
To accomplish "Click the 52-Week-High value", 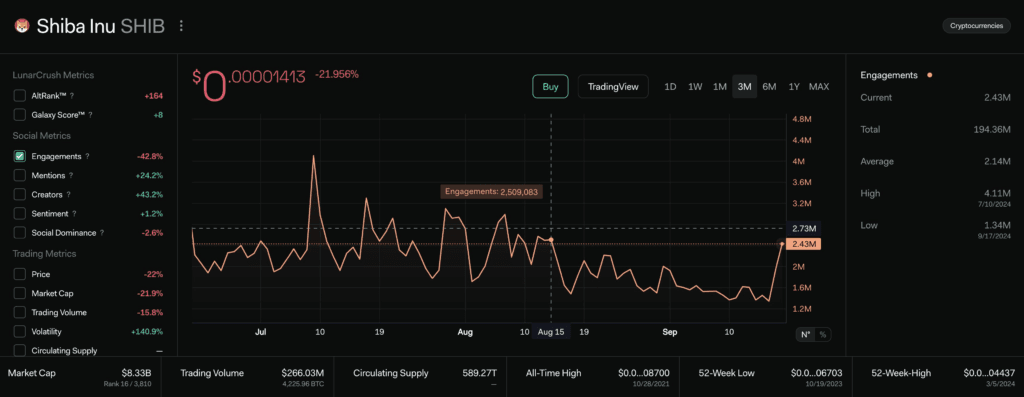I will tap(989, 373).
